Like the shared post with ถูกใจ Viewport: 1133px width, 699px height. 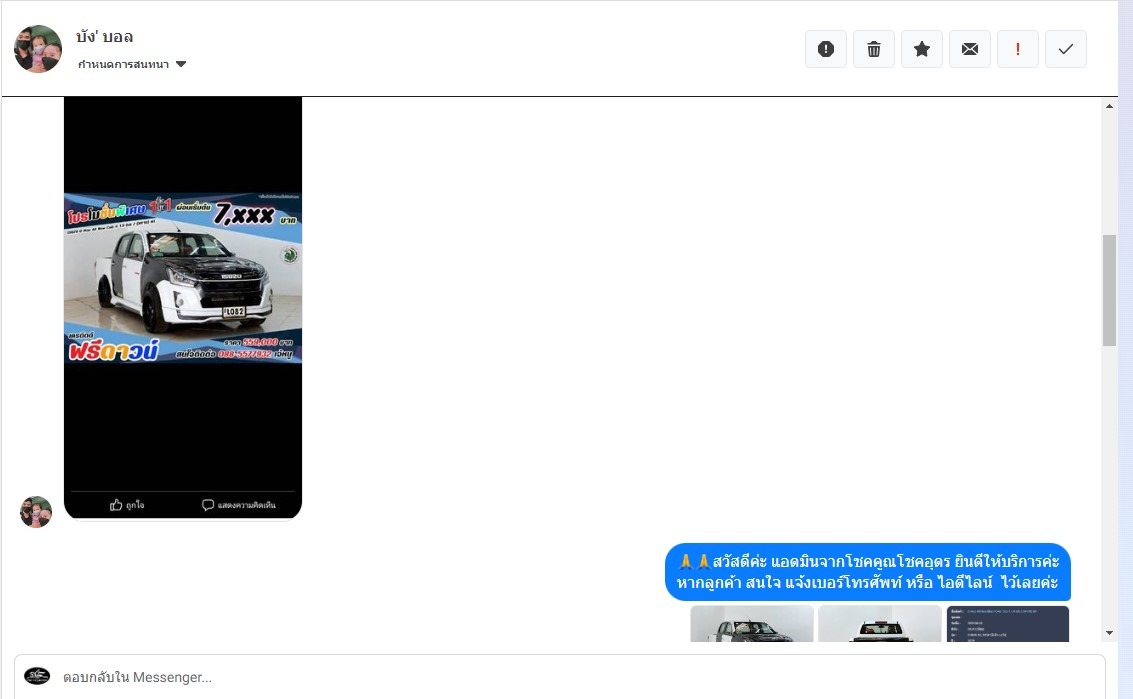(x=127, y=505)
